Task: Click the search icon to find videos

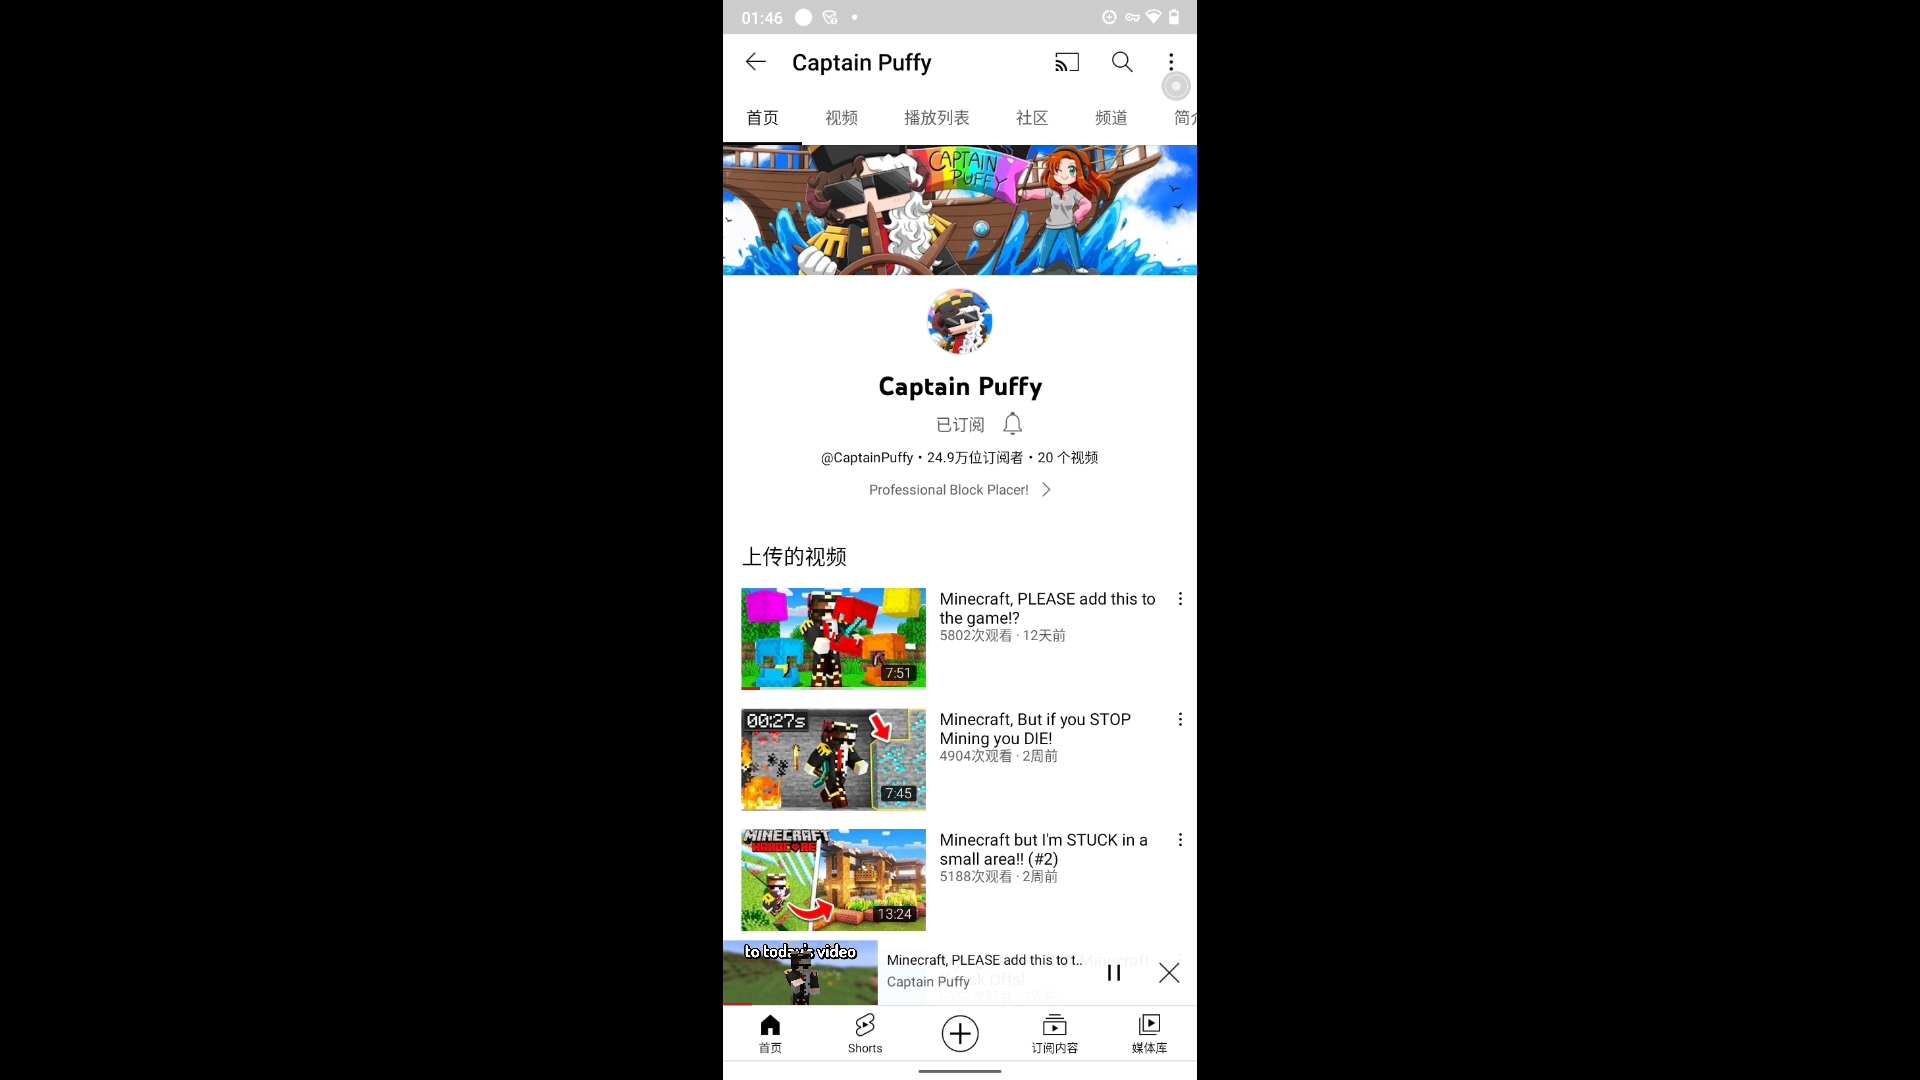Action: [x=1122, y=62]
